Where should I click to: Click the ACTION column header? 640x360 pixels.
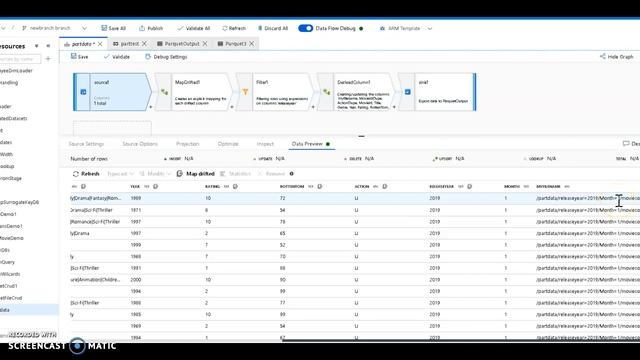click(362, 187)
